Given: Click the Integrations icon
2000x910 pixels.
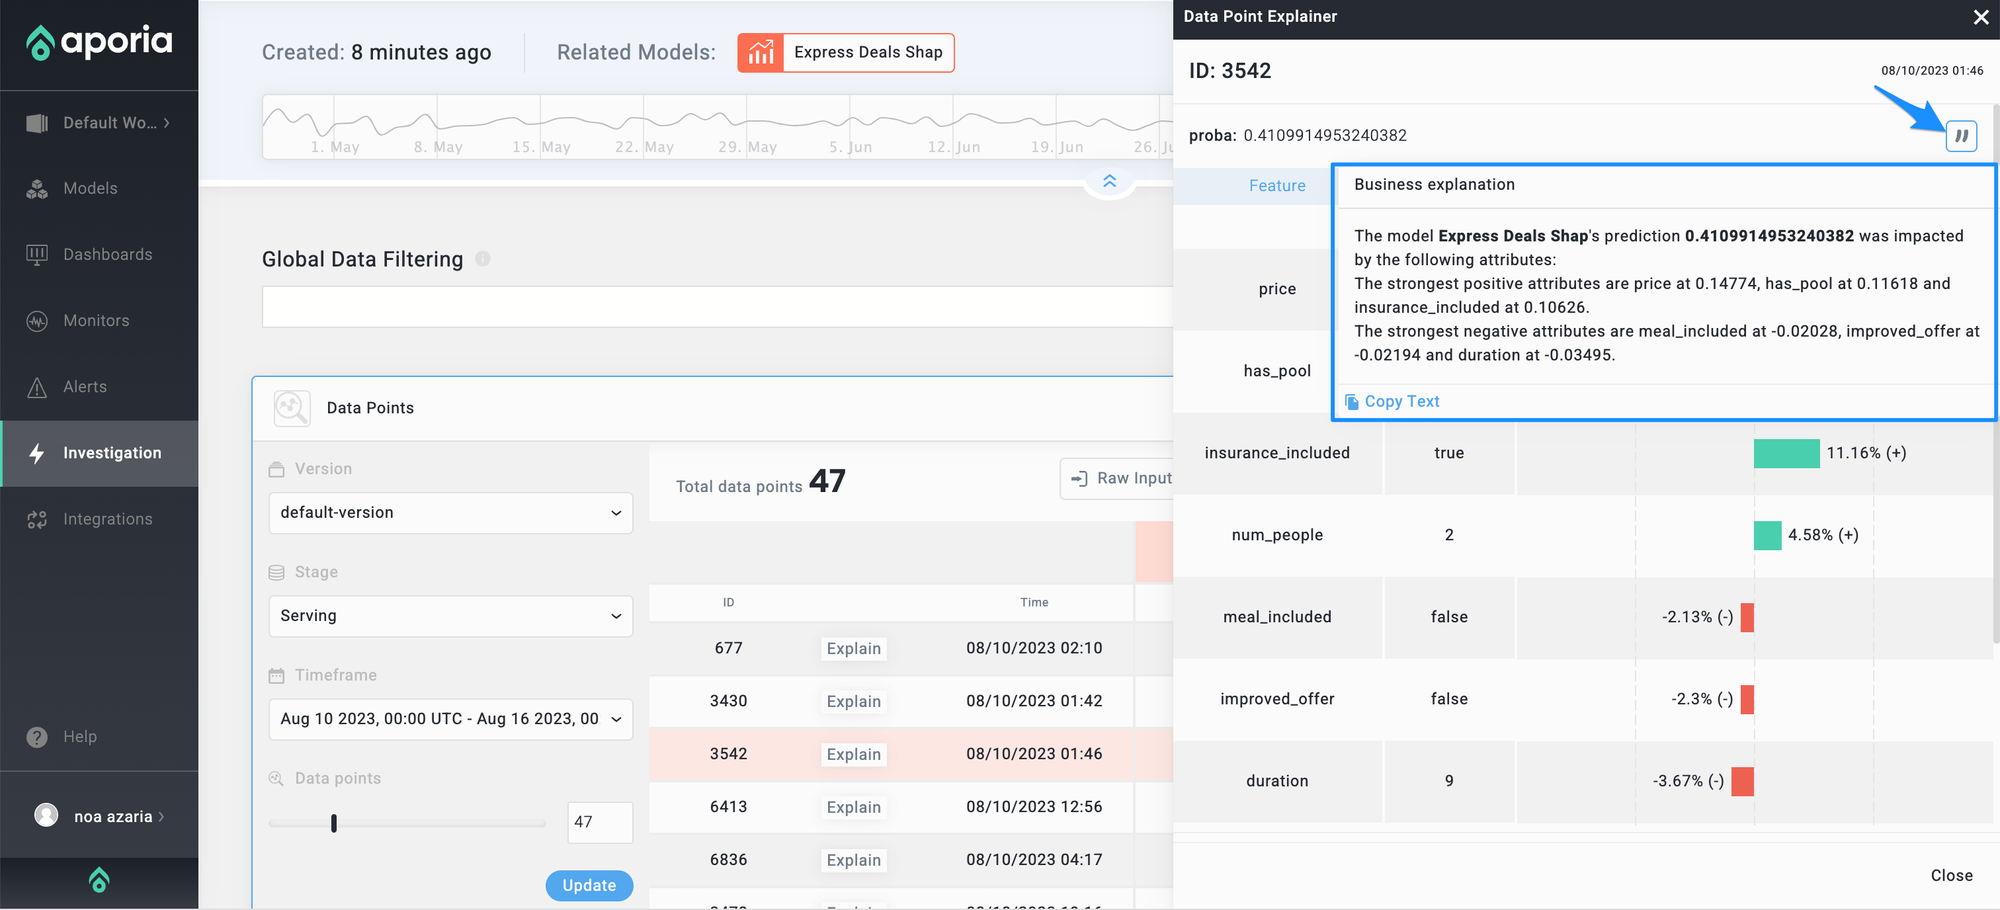Looking at the screenshot, I should click(x=37, y=519).
